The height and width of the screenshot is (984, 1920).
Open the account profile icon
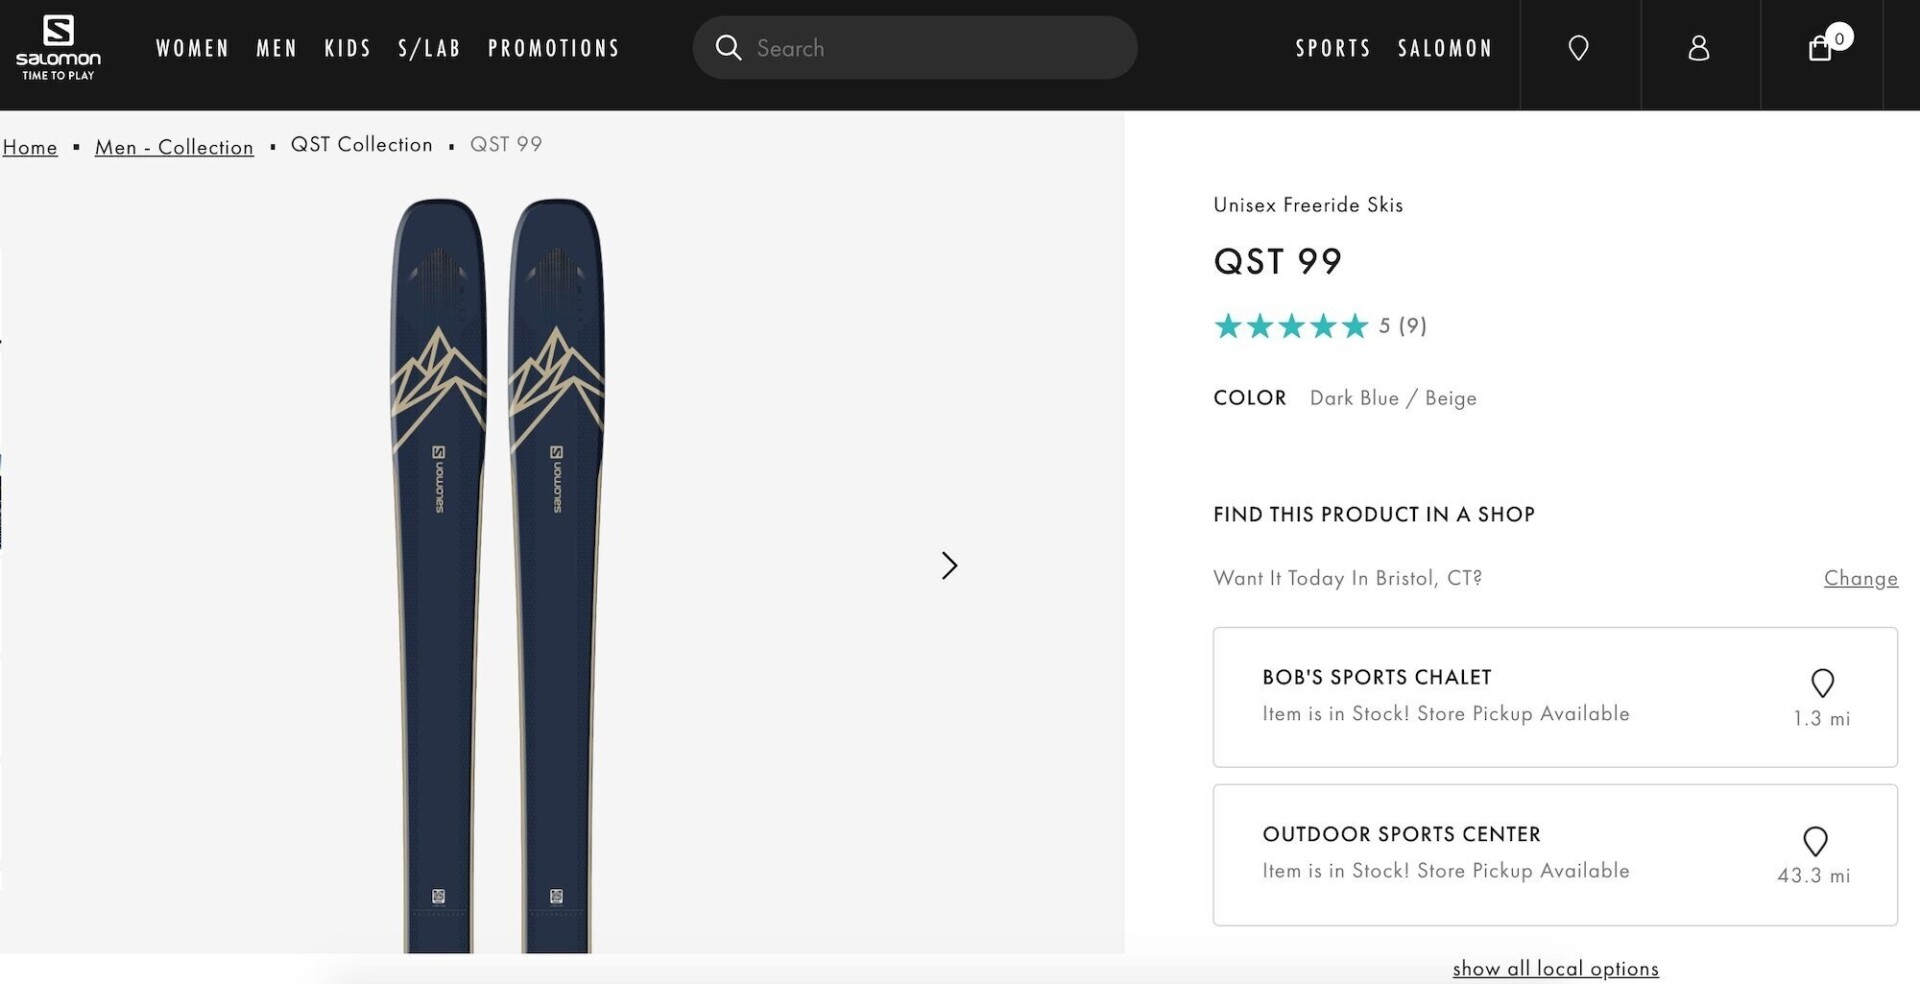1699,48
